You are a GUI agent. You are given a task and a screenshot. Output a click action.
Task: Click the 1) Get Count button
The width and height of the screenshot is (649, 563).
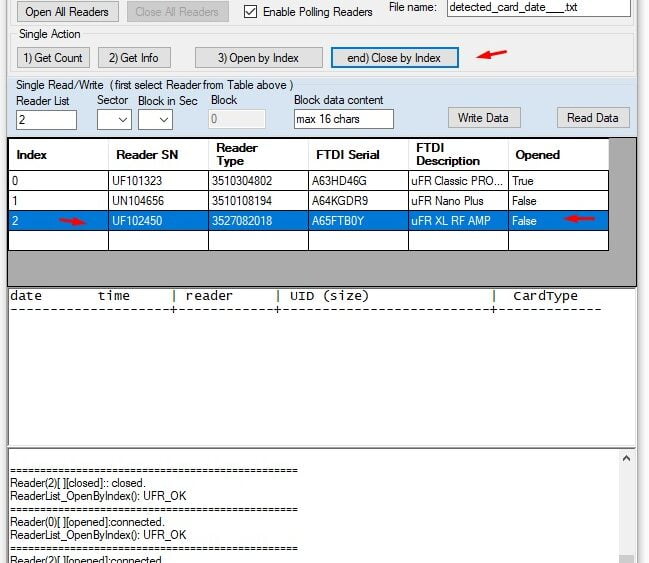[x=53, y=58]
